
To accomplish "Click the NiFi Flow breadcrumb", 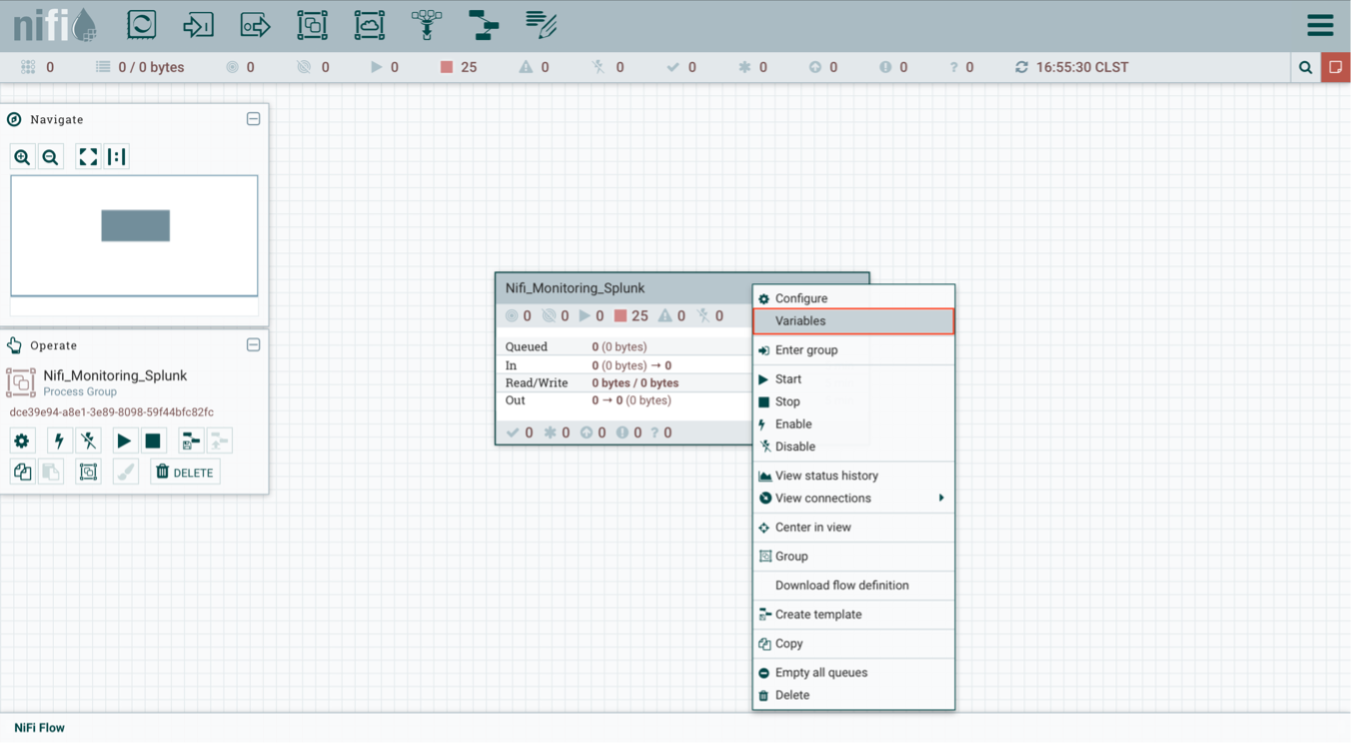I will (39, 728).
